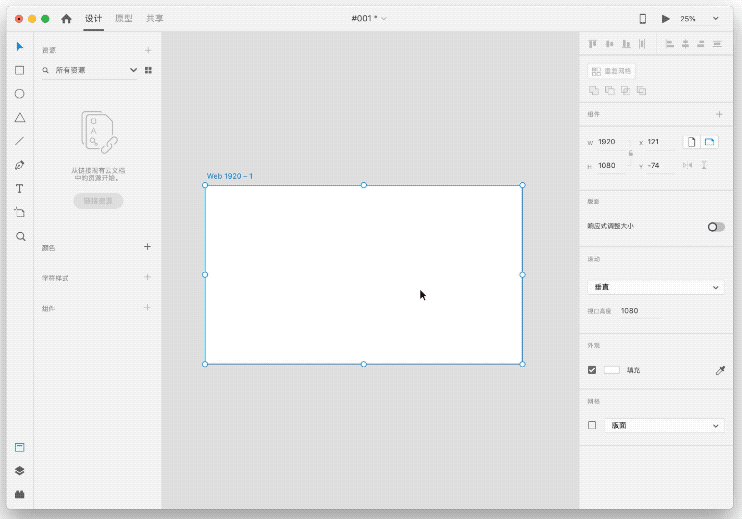742x519 pixels.
Task: Open the 25% zoom level dropdown
Action: [700, 18]
